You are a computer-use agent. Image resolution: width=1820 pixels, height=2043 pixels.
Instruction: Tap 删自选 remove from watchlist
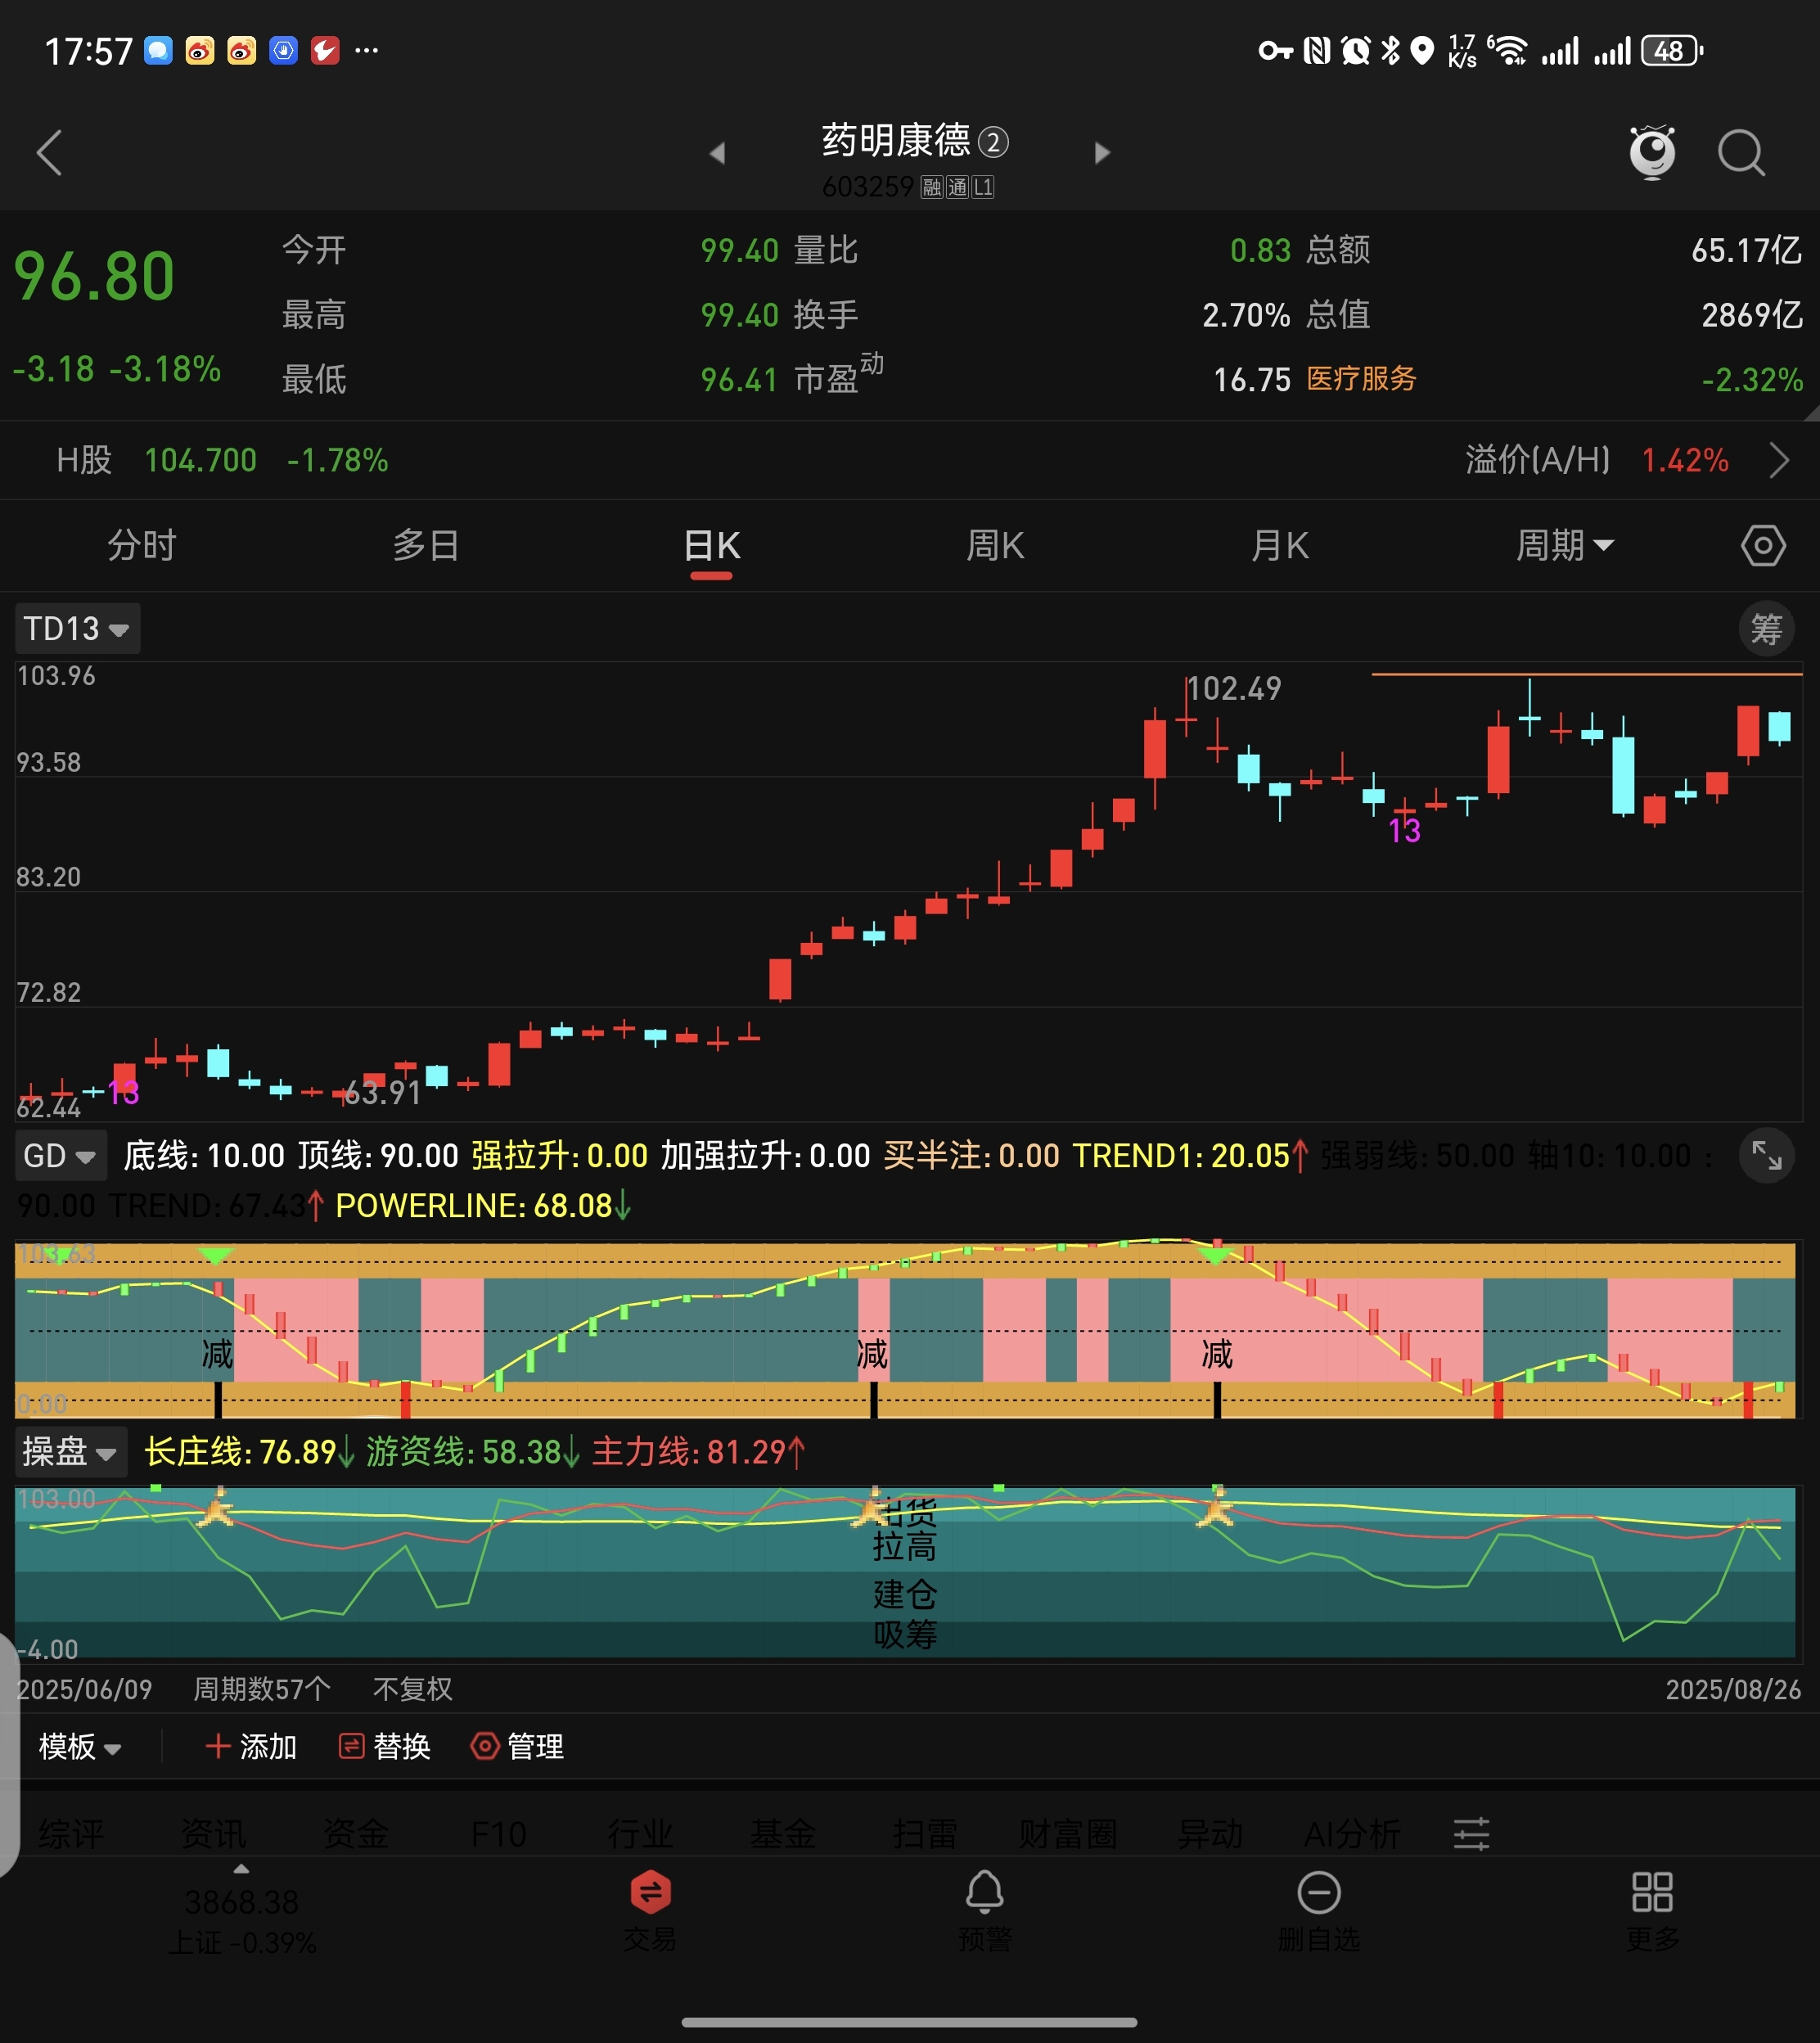(1318, 1911)
